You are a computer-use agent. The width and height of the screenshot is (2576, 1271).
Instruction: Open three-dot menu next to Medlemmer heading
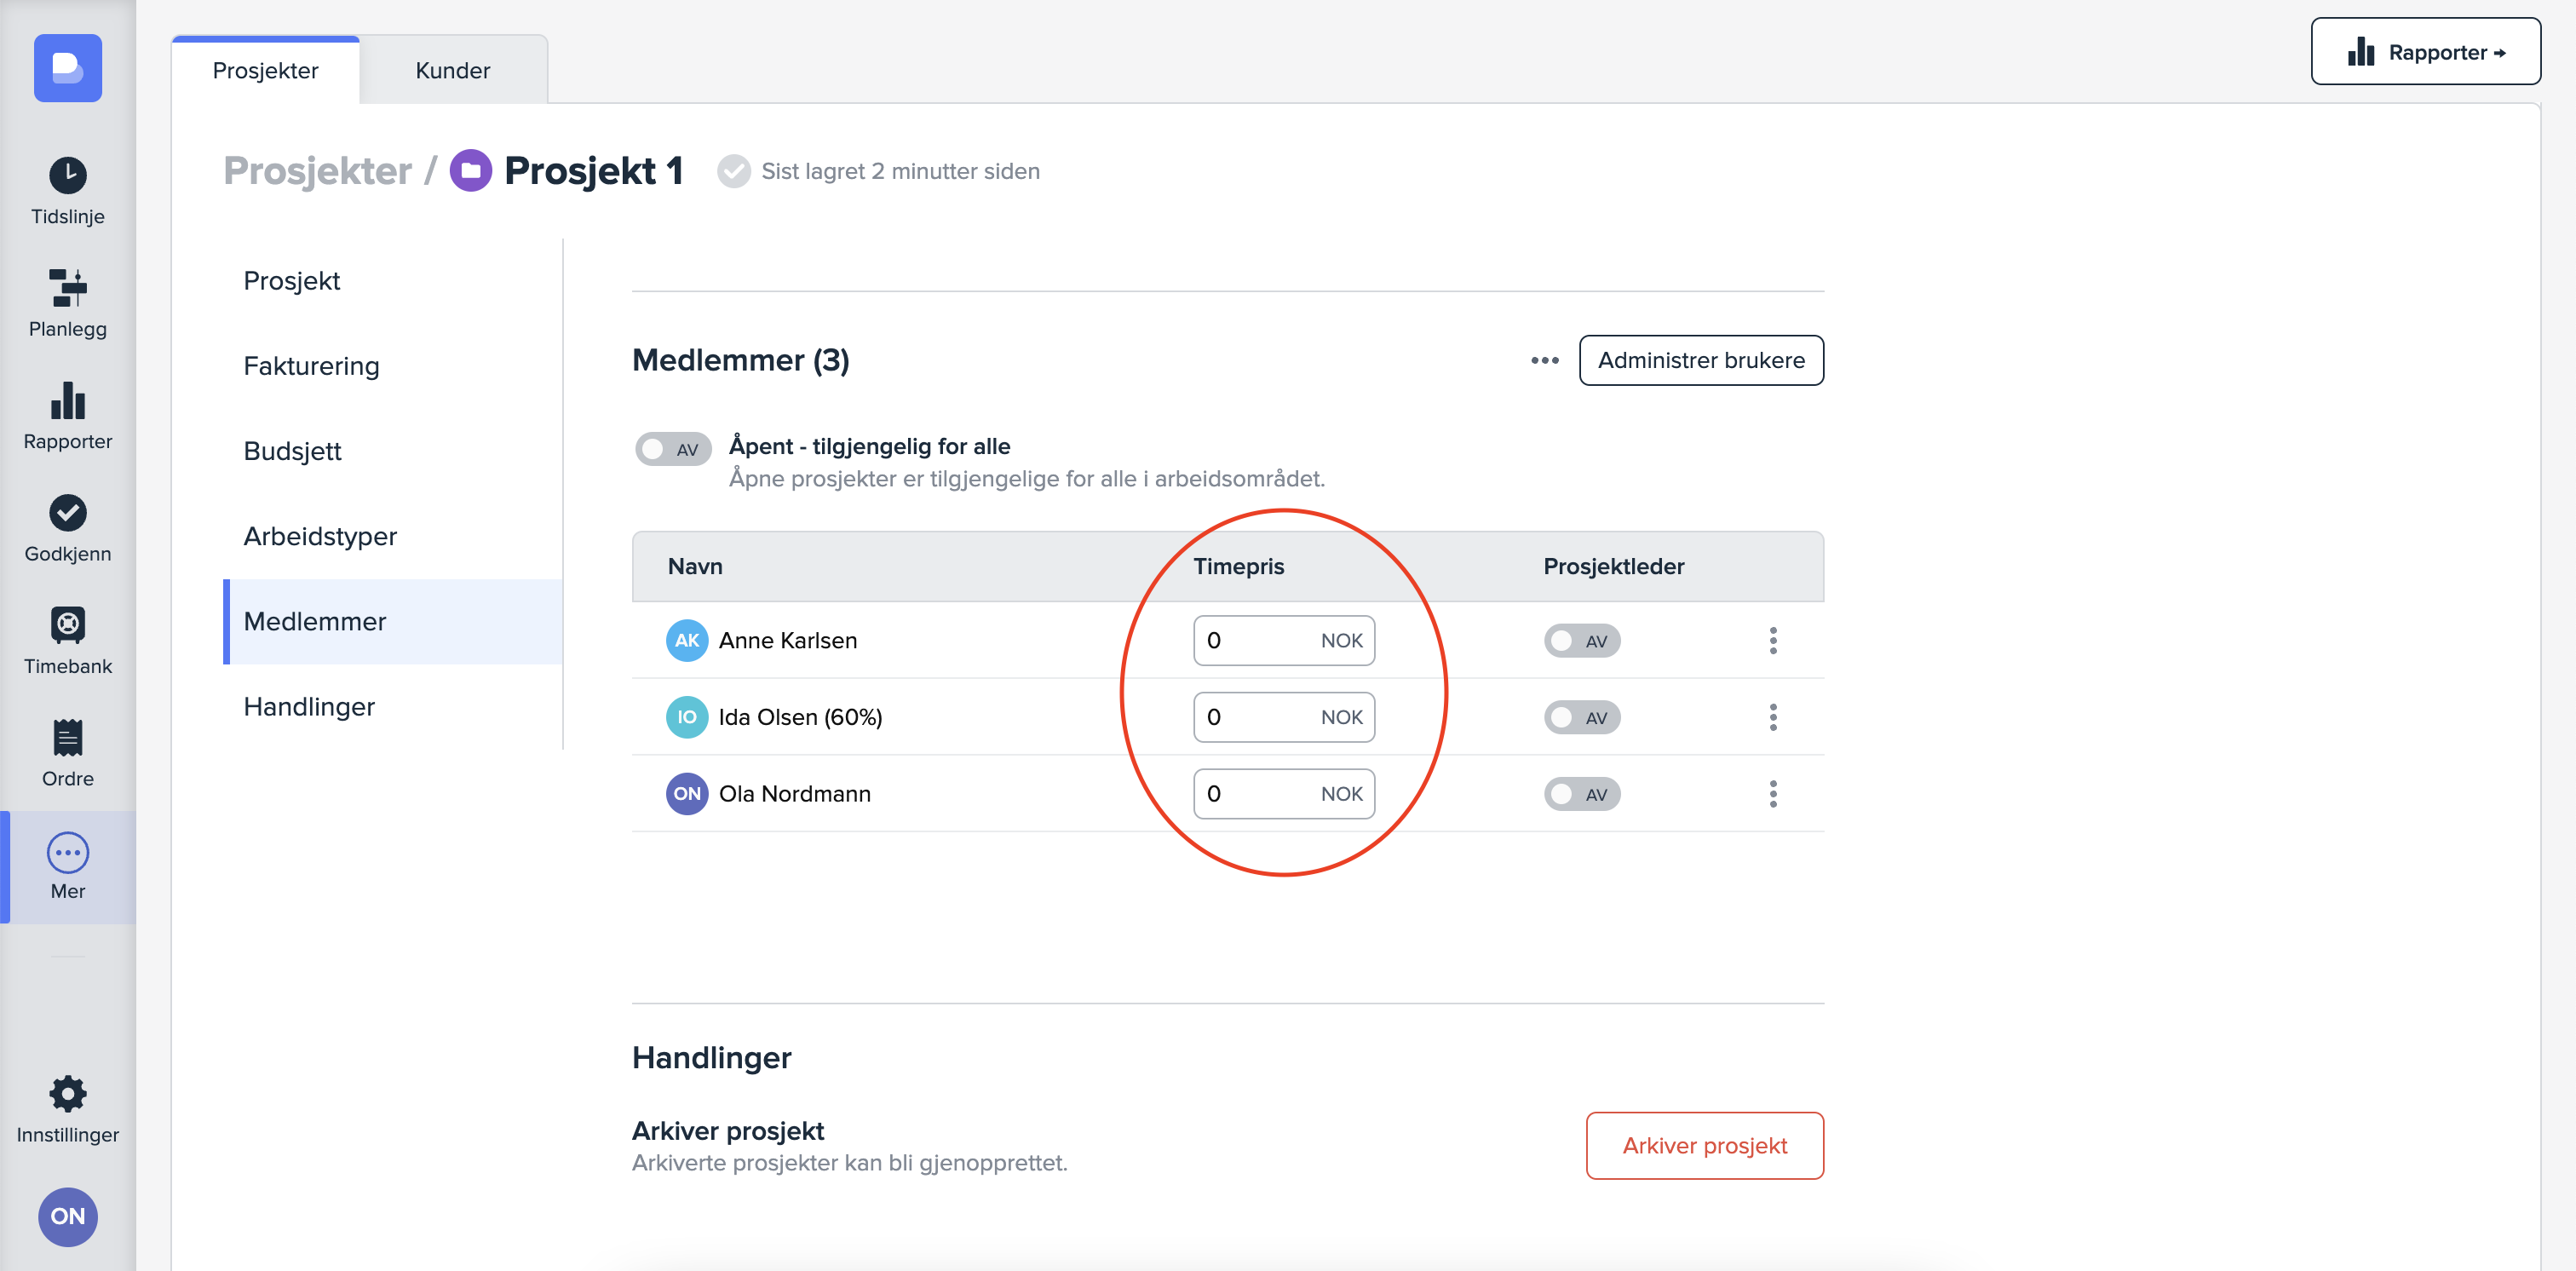pos(1544,360)
